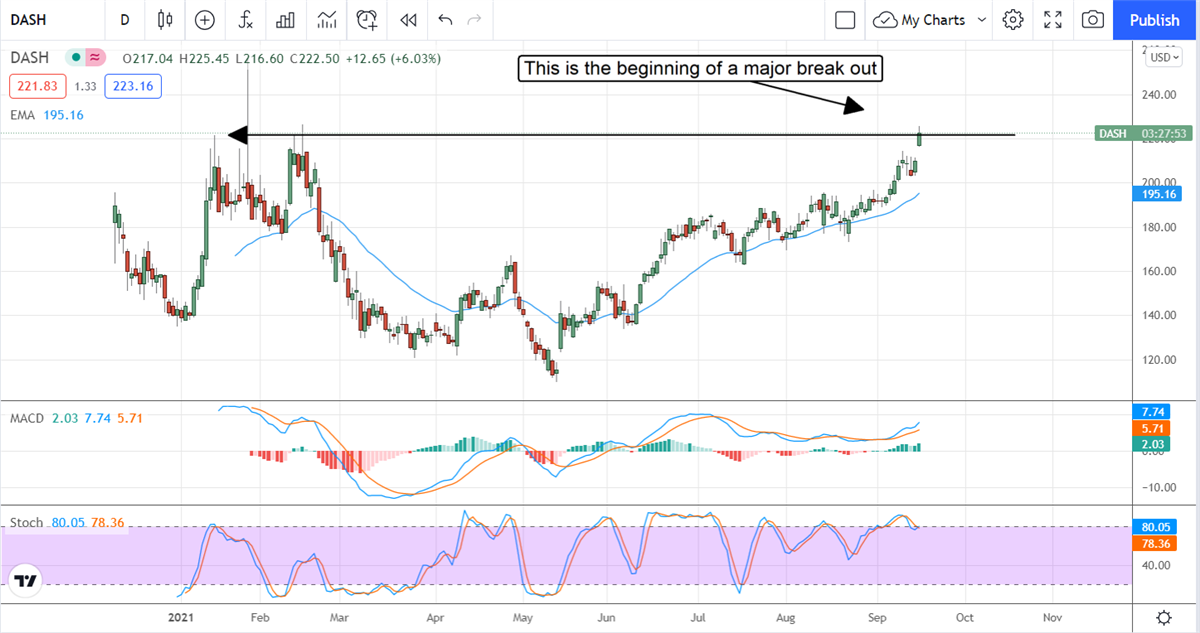This screenshot has height=633, width=1200.
Task: Open the financials bar chart icon
Action: point(285,20)
